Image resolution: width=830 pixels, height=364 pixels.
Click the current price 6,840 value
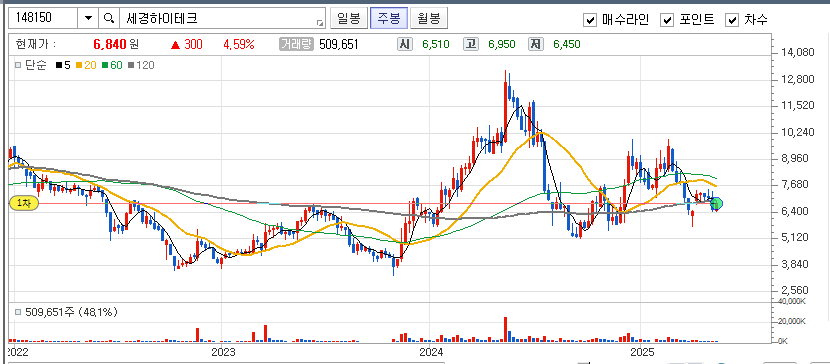(110, 44)
